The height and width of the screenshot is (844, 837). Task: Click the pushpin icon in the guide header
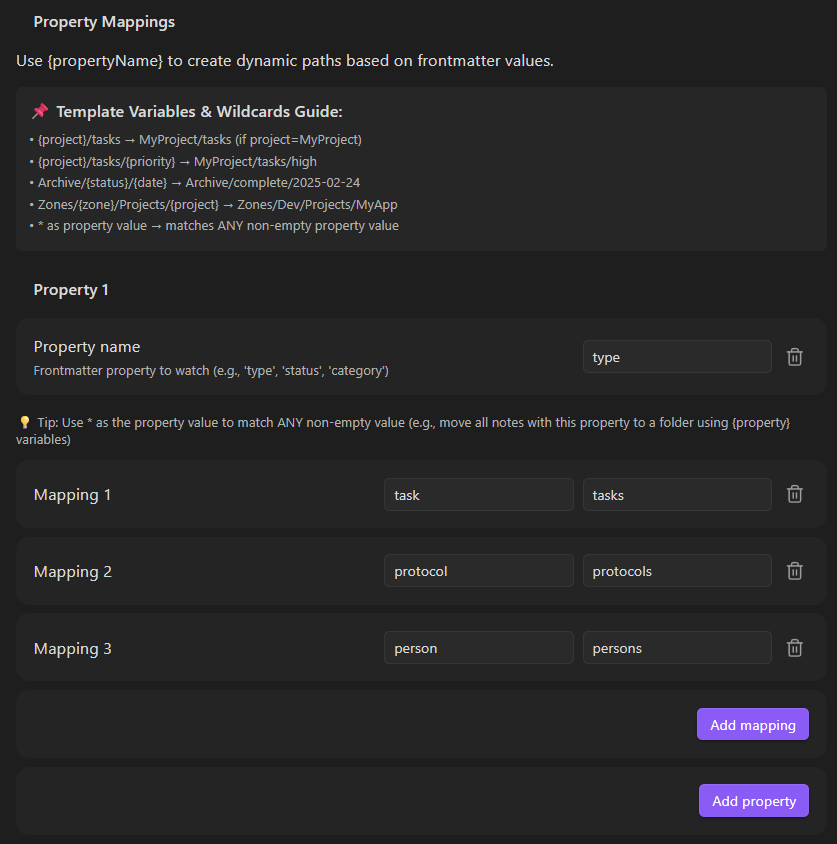[40, 111]
